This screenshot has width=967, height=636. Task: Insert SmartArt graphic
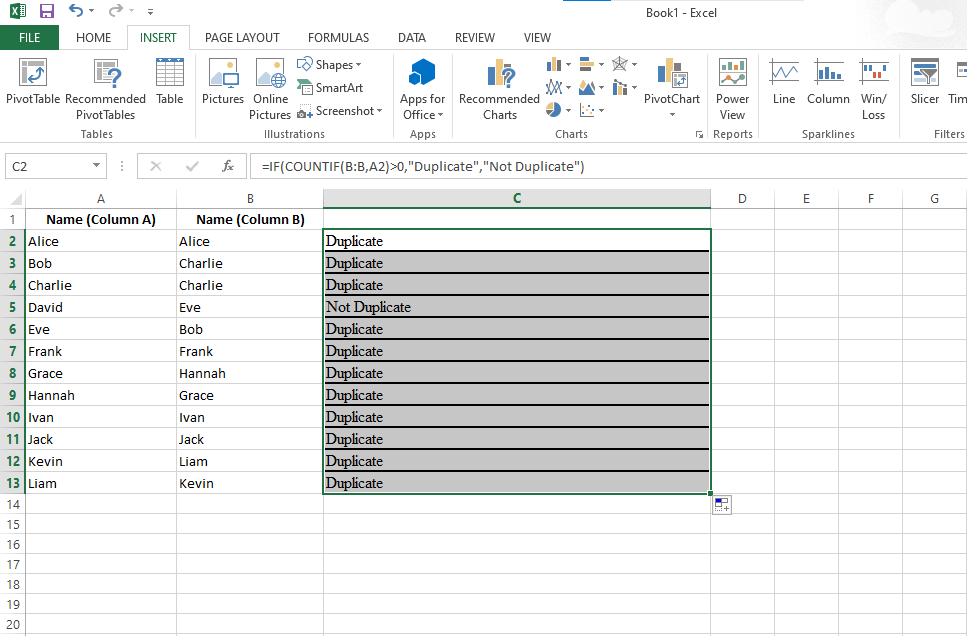tap(330, 88)
